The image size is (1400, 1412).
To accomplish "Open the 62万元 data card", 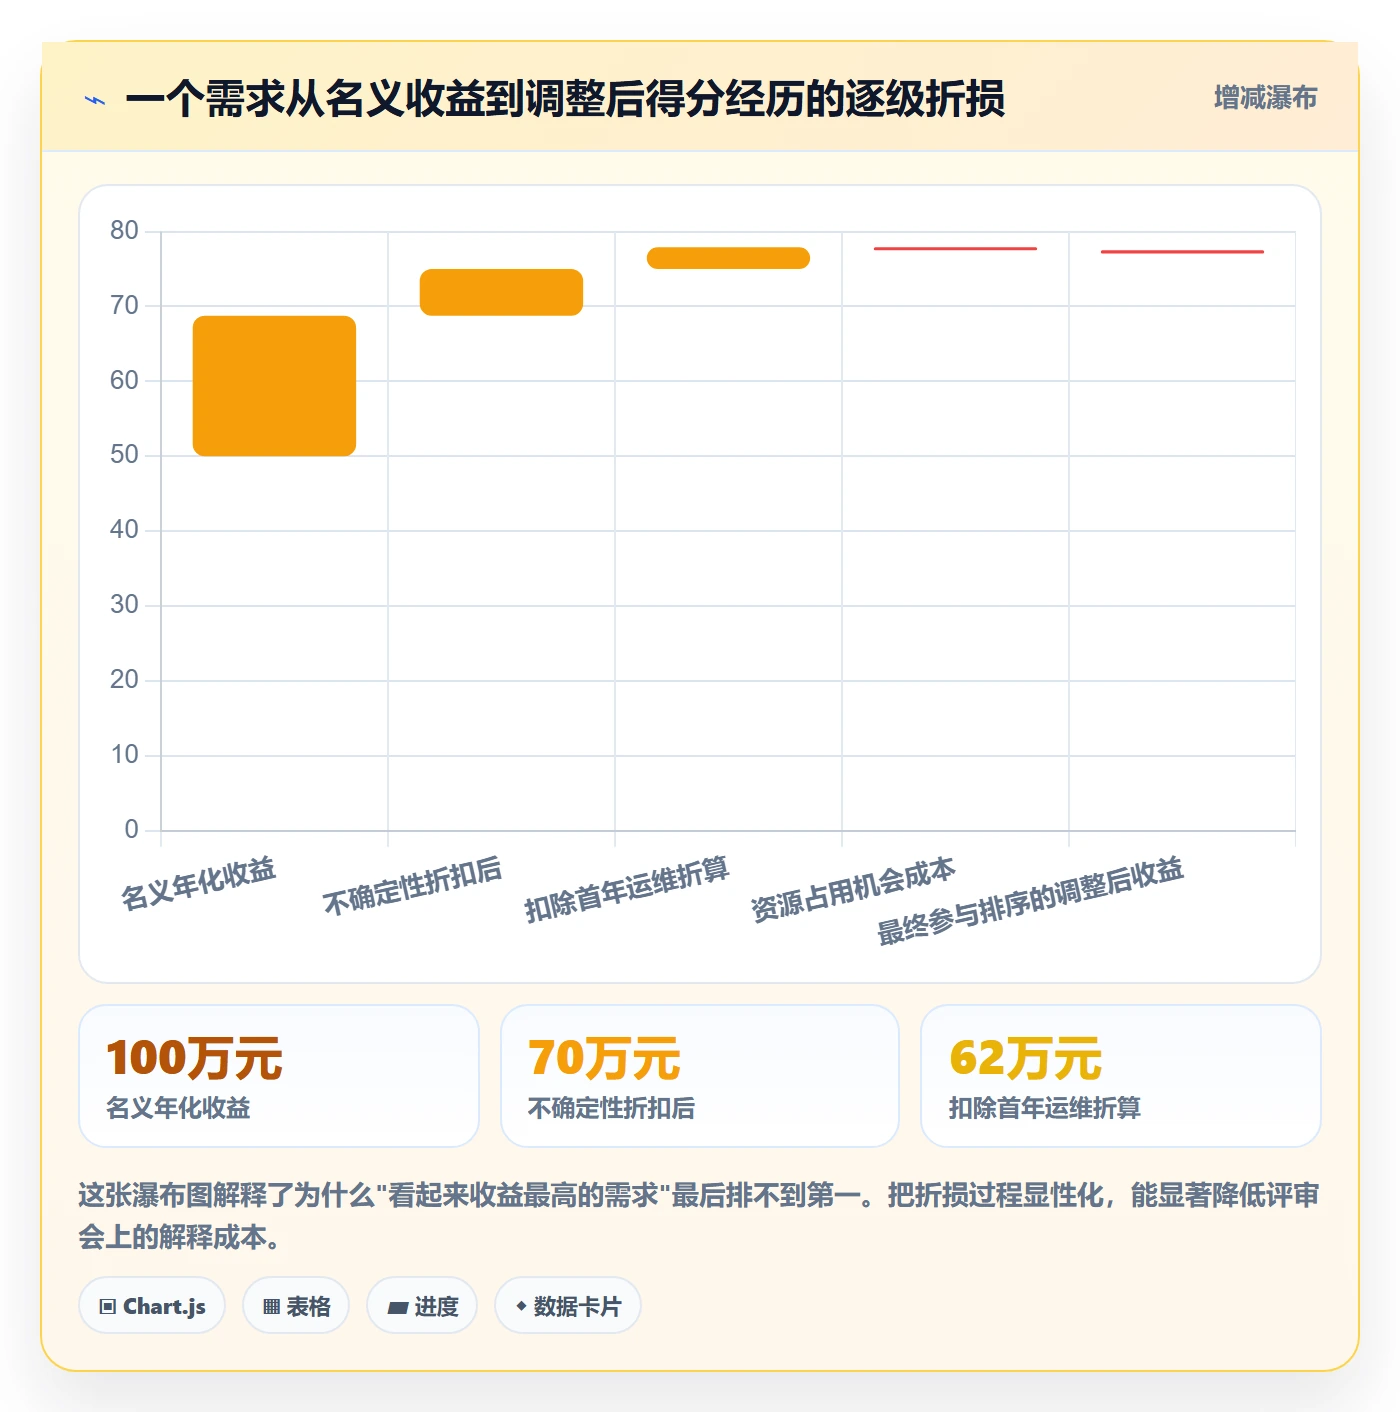I will [x=1121, y=1076].
